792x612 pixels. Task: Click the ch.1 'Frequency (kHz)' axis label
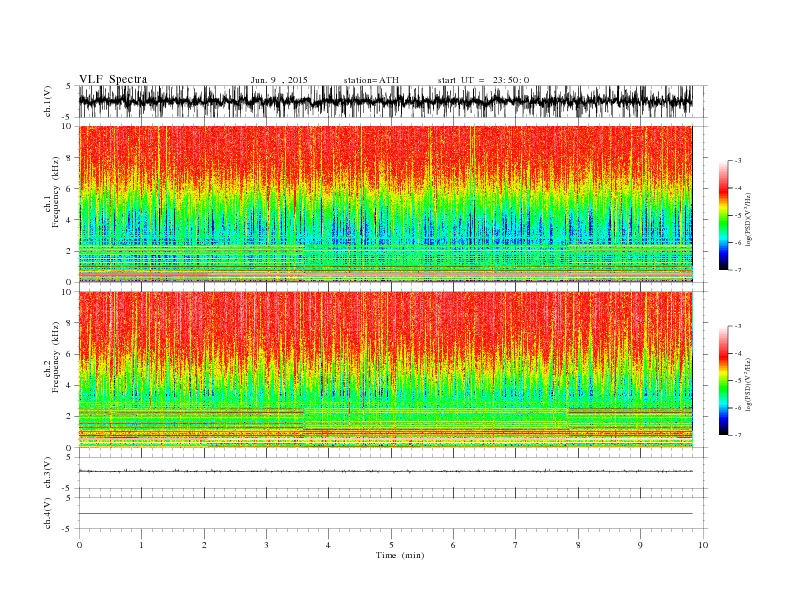click(x=55, y=192)
